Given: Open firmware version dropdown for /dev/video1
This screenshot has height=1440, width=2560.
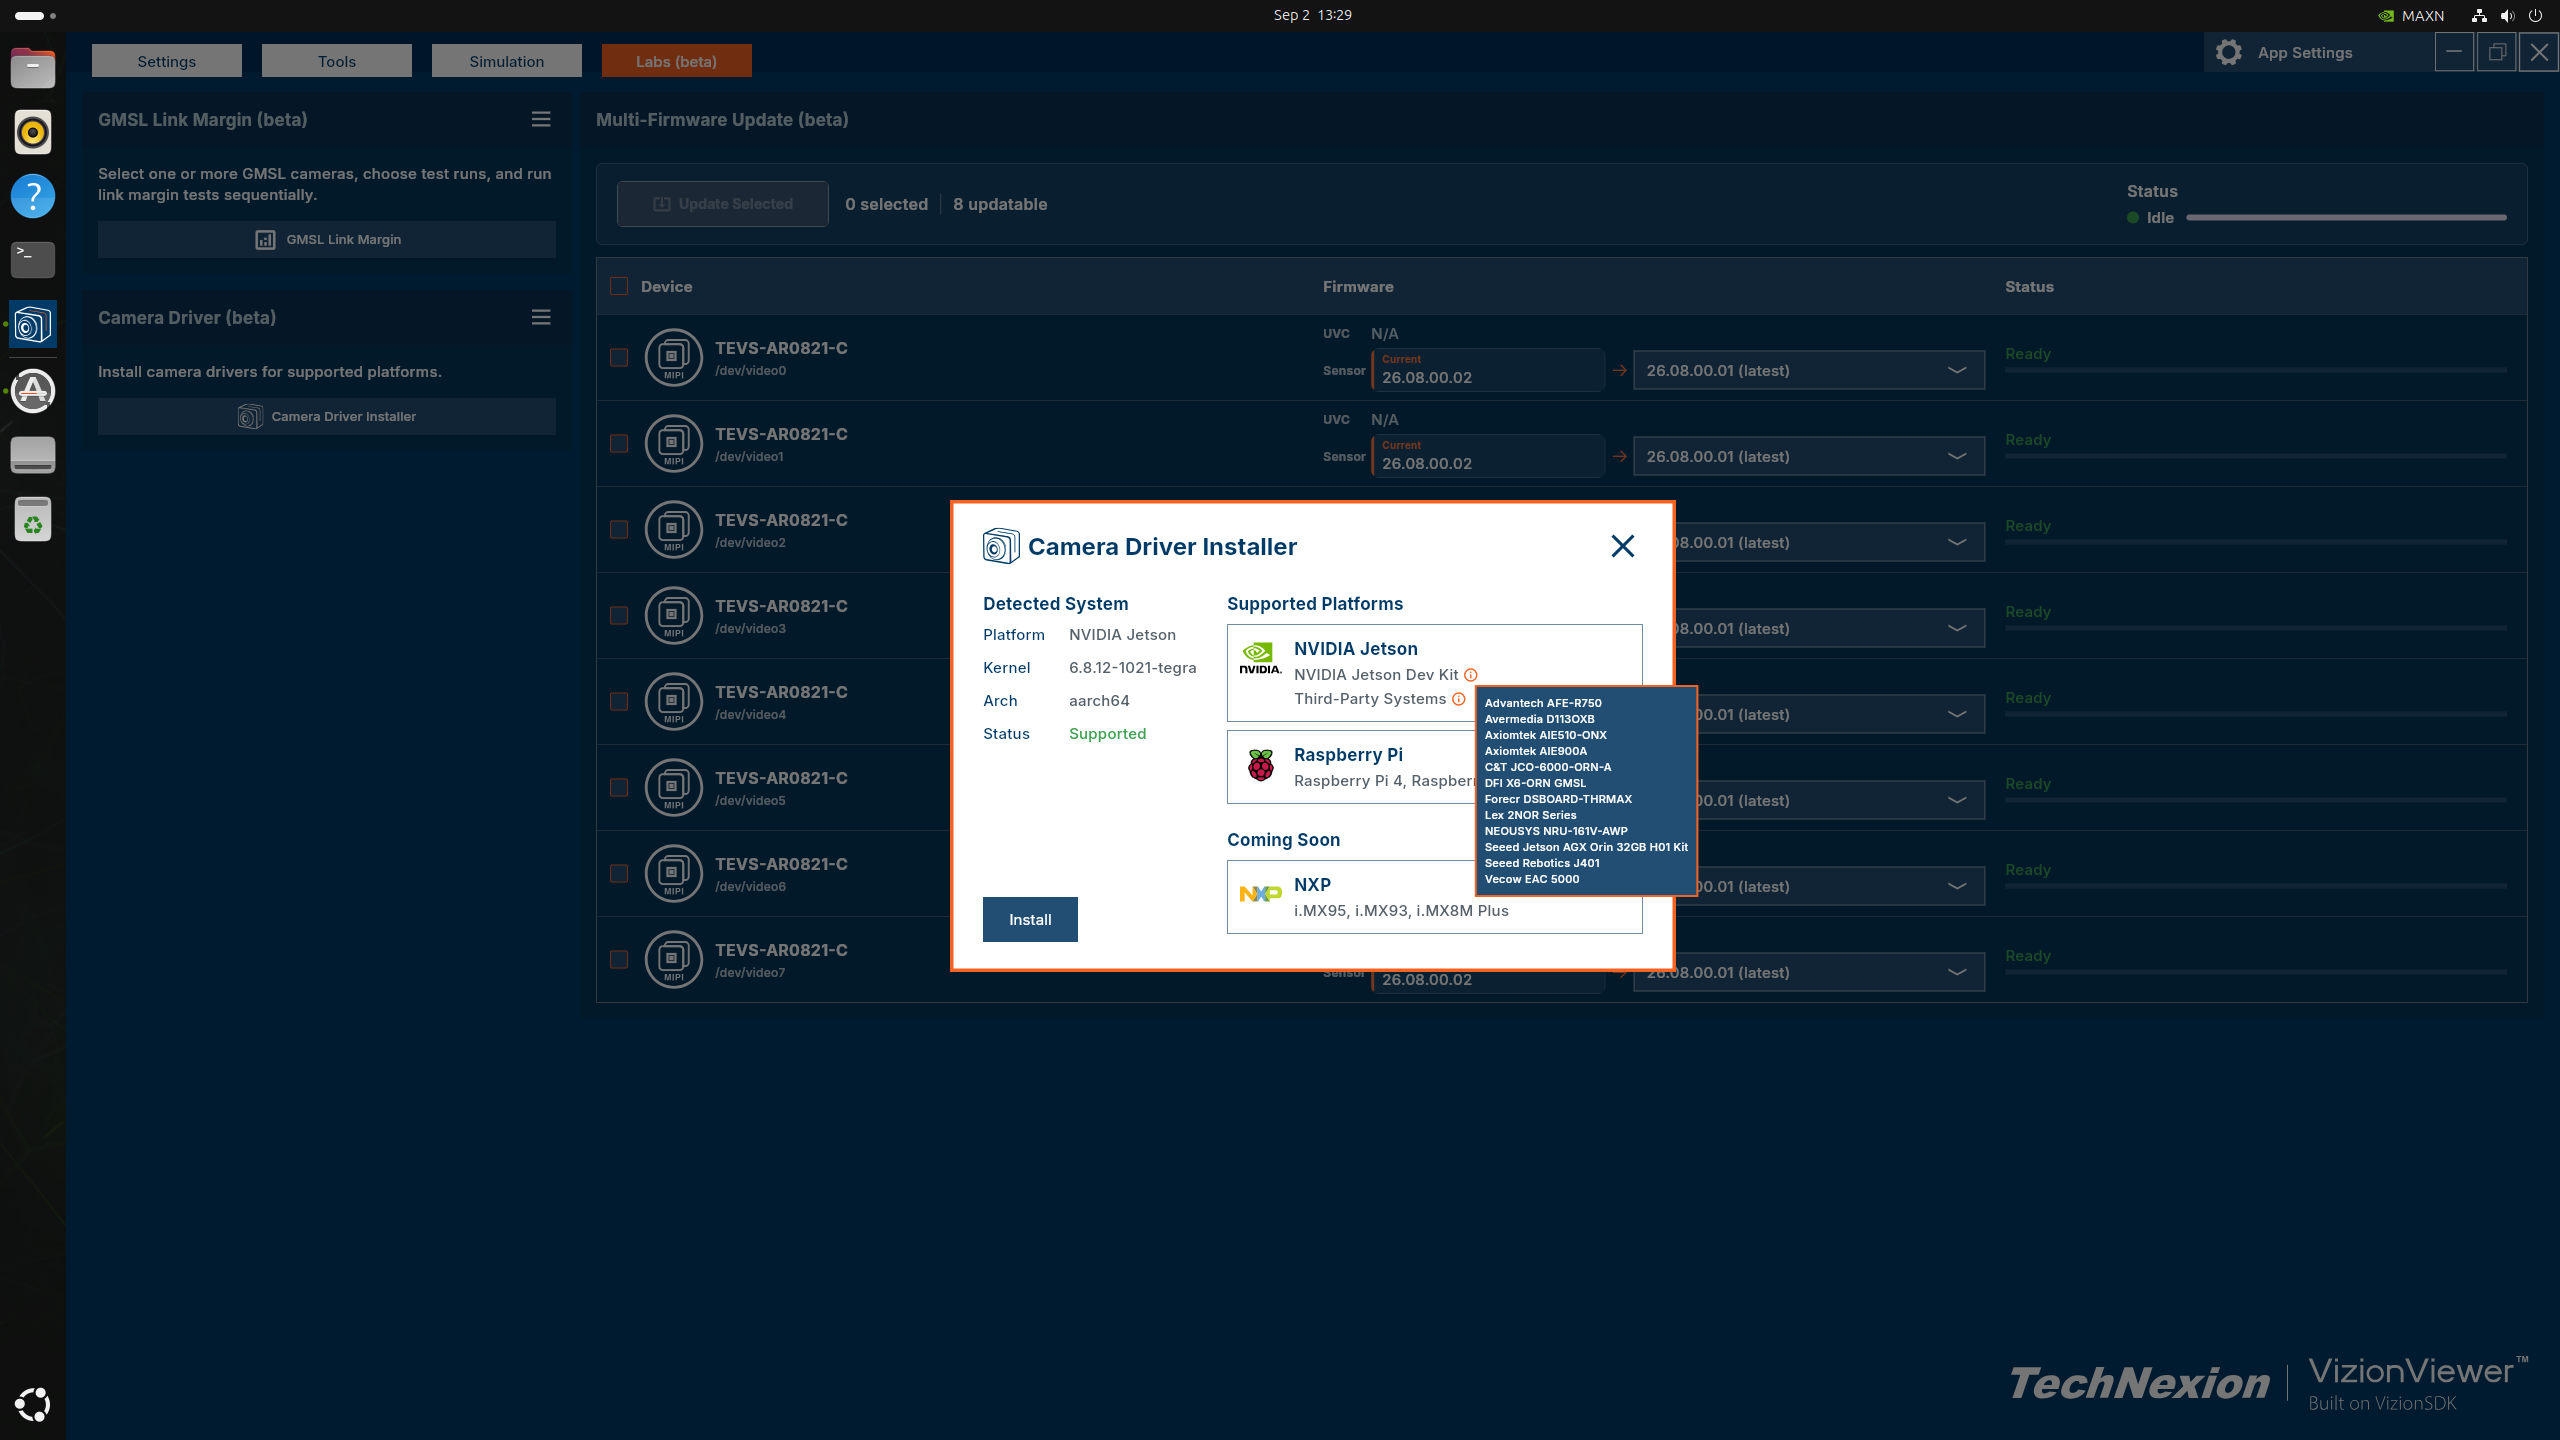Looking at the screenshot, I should coord(1809,456).
